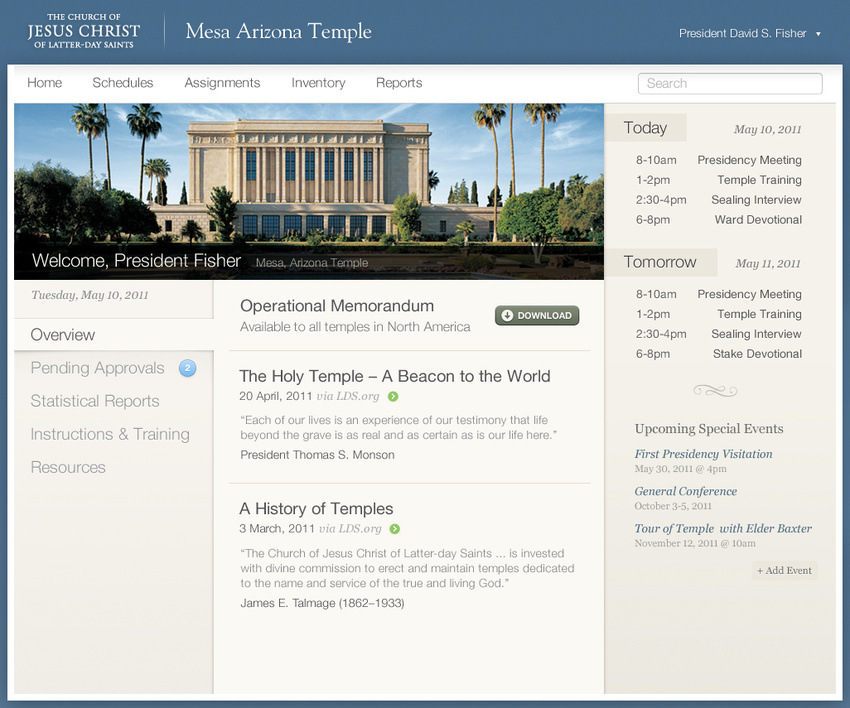Select Statistical Reports in the sidebar

click(x=95, y=401)
